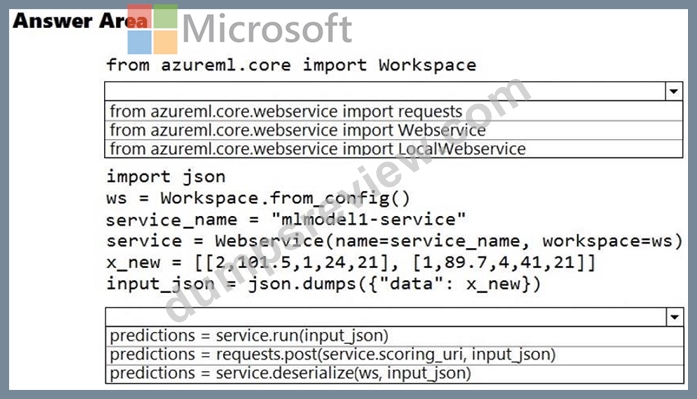Select 'predictions = service.run(input_json)' option
697x399 pixels.
[394, 336]
